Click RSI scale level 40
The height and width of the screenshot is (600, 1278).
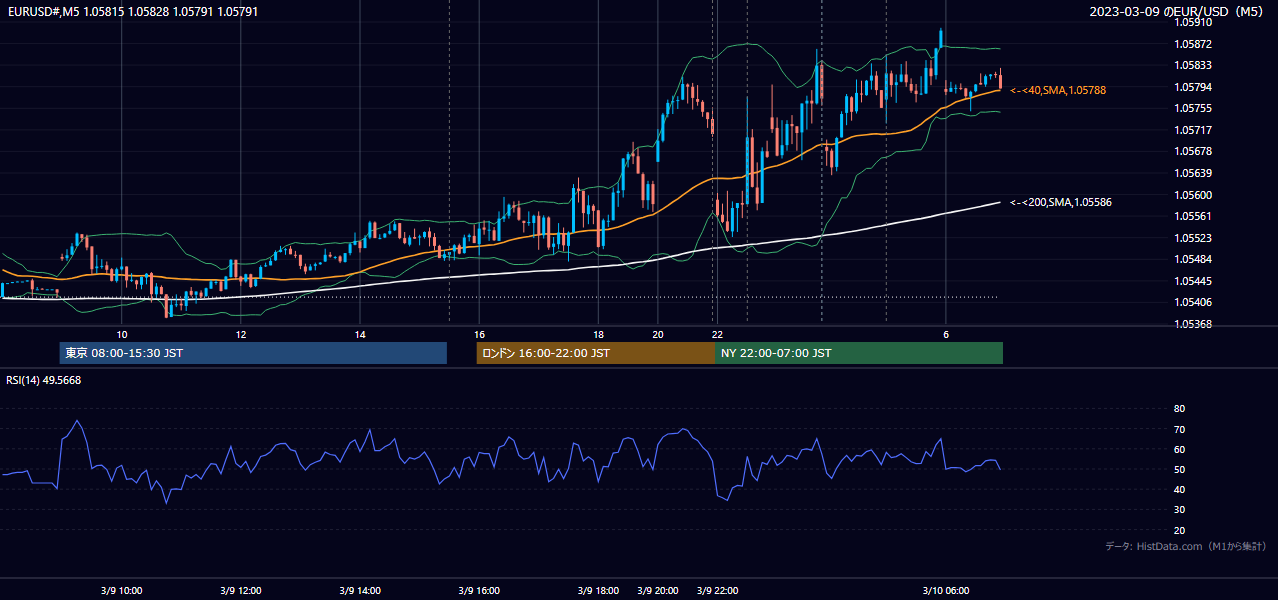(x=1179, y=489)
